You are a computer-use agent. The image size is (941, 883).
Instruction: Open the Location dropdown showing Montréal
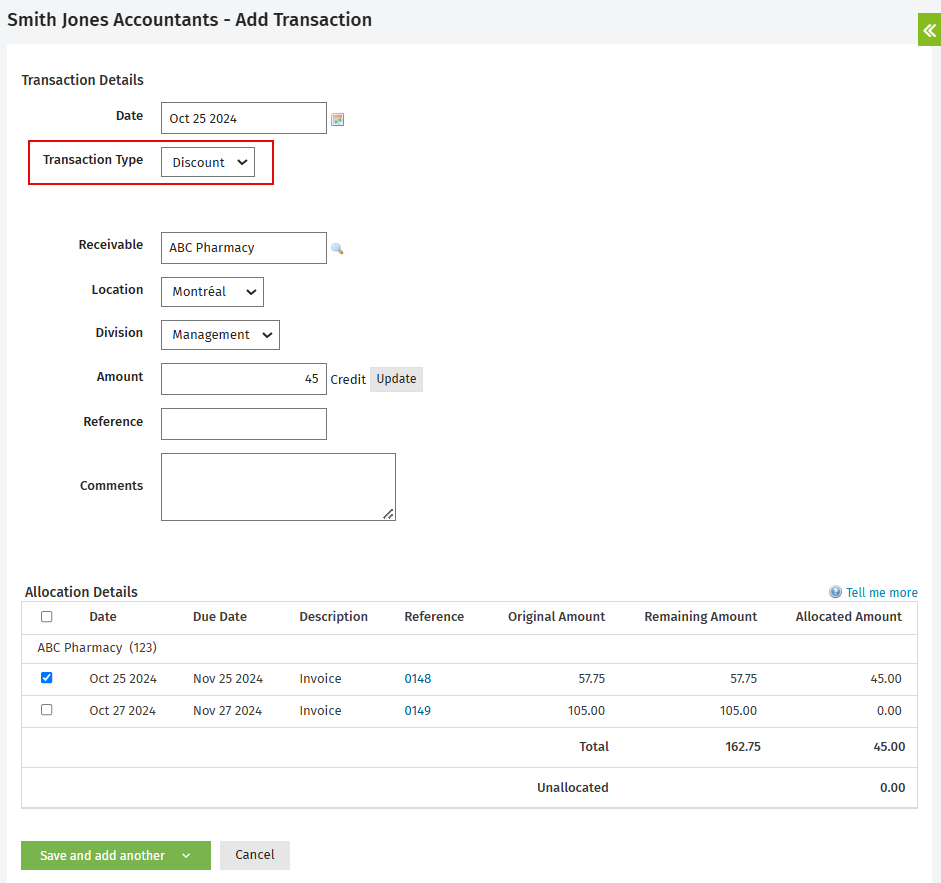pos(212,292)
